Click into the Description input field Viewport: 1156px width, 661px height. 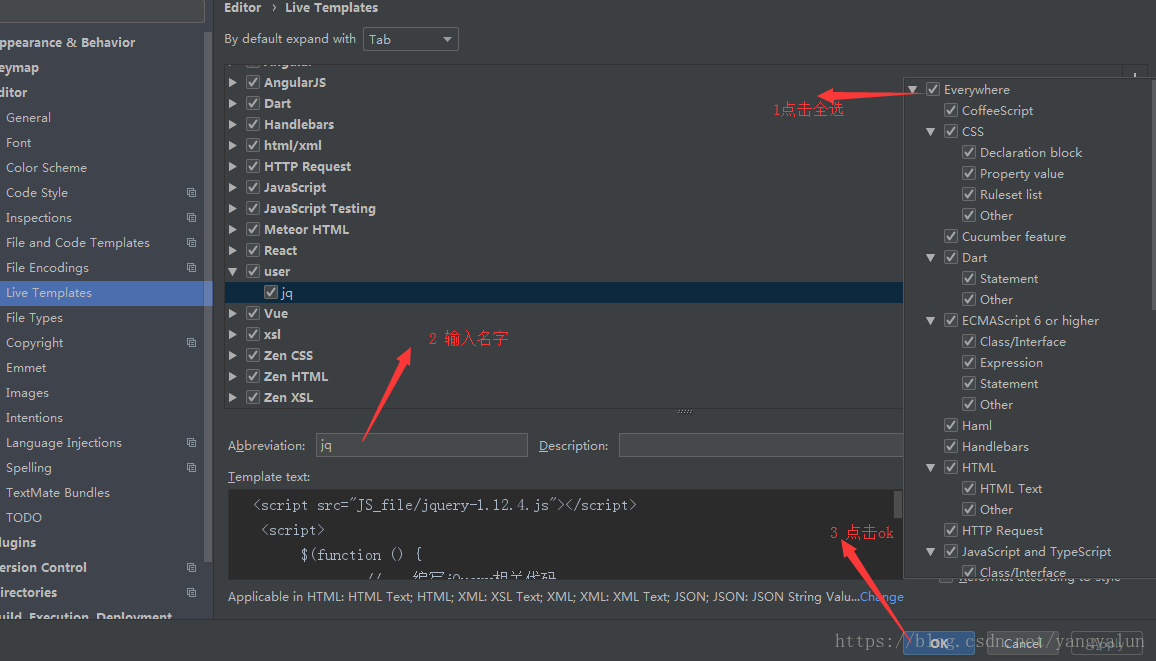click(x=761, y=445)
